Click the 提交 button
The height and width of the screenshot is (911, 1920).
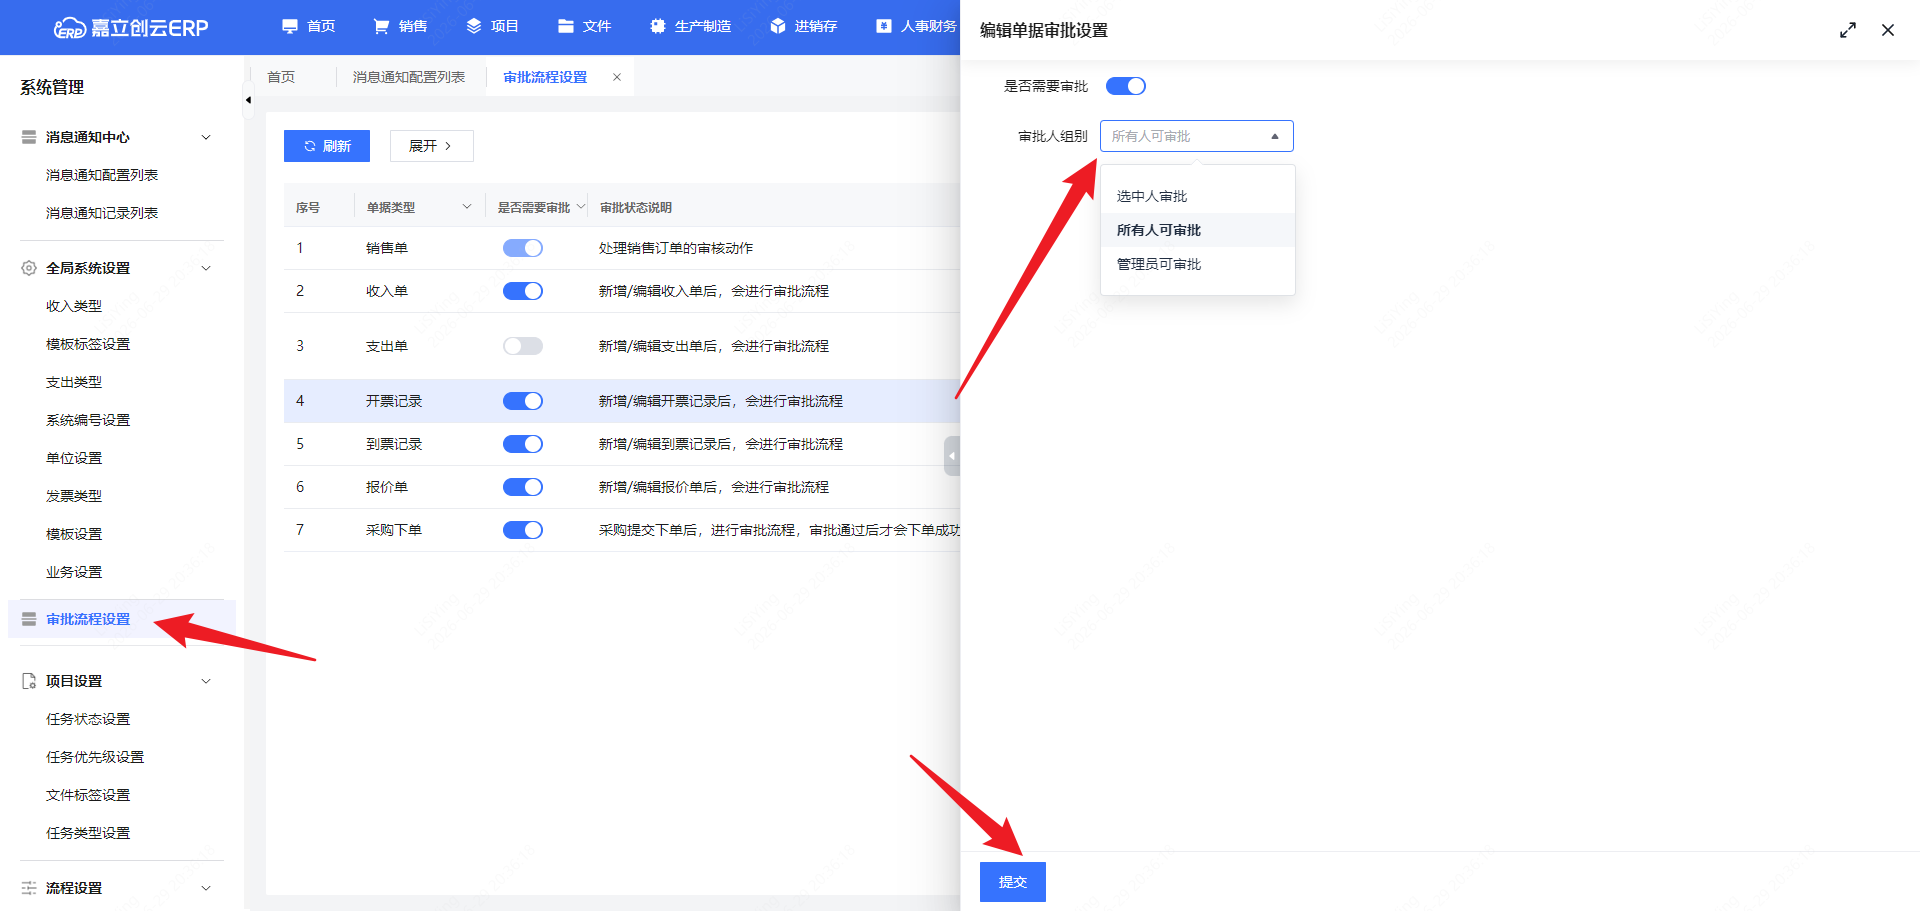click(1013, 882)
